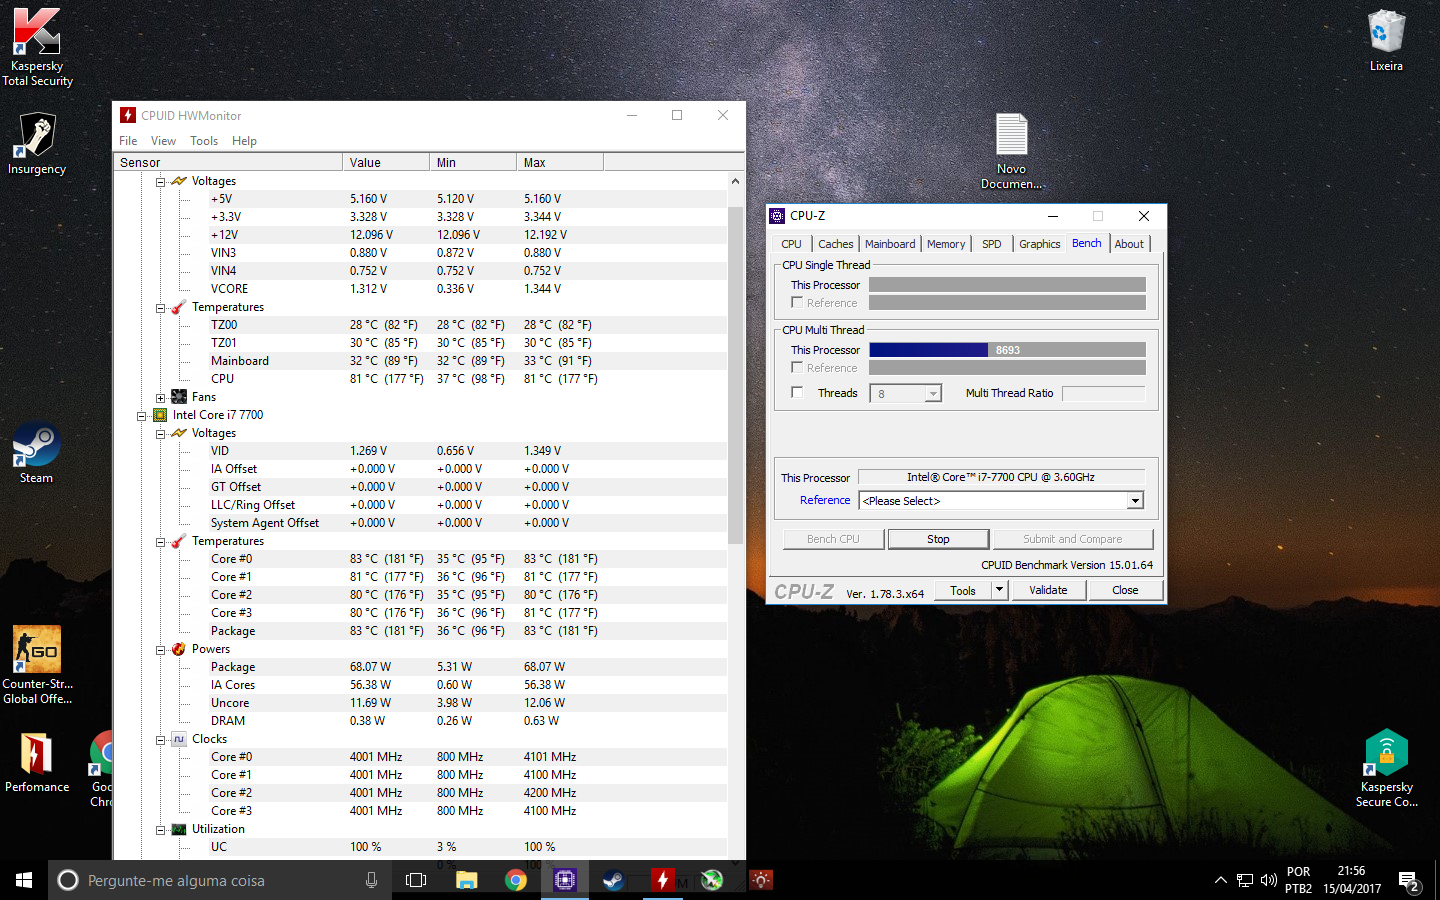Click the Sensor column header
The width and height of the screenshot is (1440, 900).
click(229, 162)
